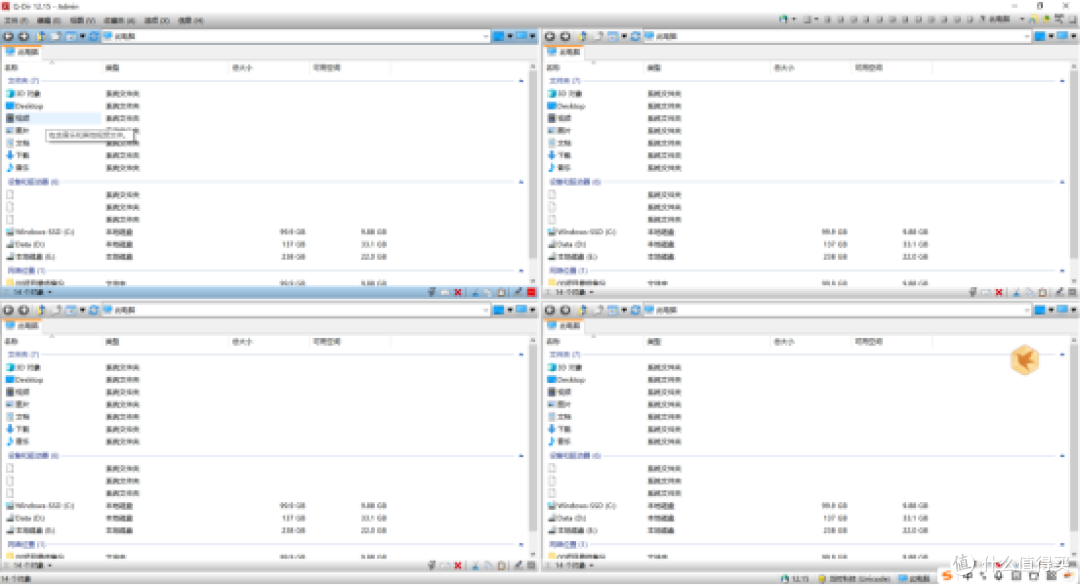Click red X delete icon in top-right pane footer
The width and height of the screenshot is (1080, 586).
point(999,293)
